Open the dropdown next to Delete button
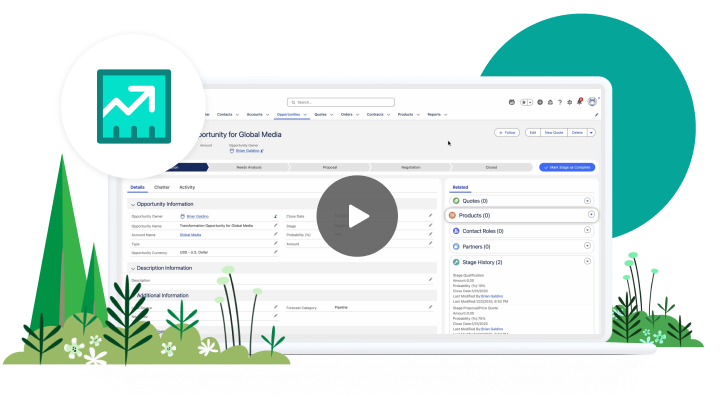The image size is (720, 405). point(591,132)
